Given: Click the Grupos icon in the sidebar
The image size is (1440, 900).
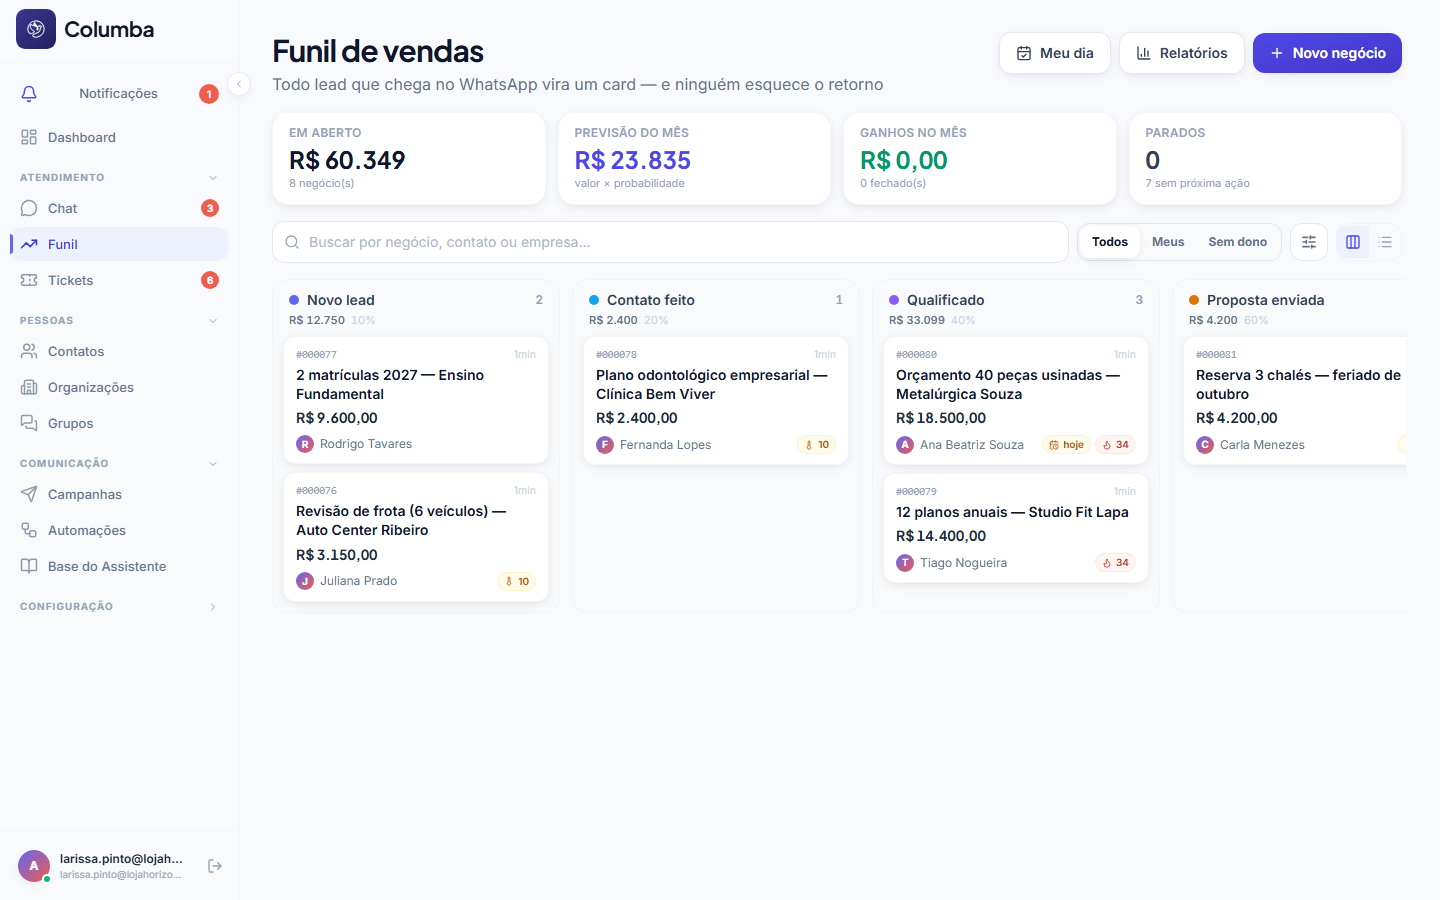Looking at the screenshot, I should click(x=29, y=423).
